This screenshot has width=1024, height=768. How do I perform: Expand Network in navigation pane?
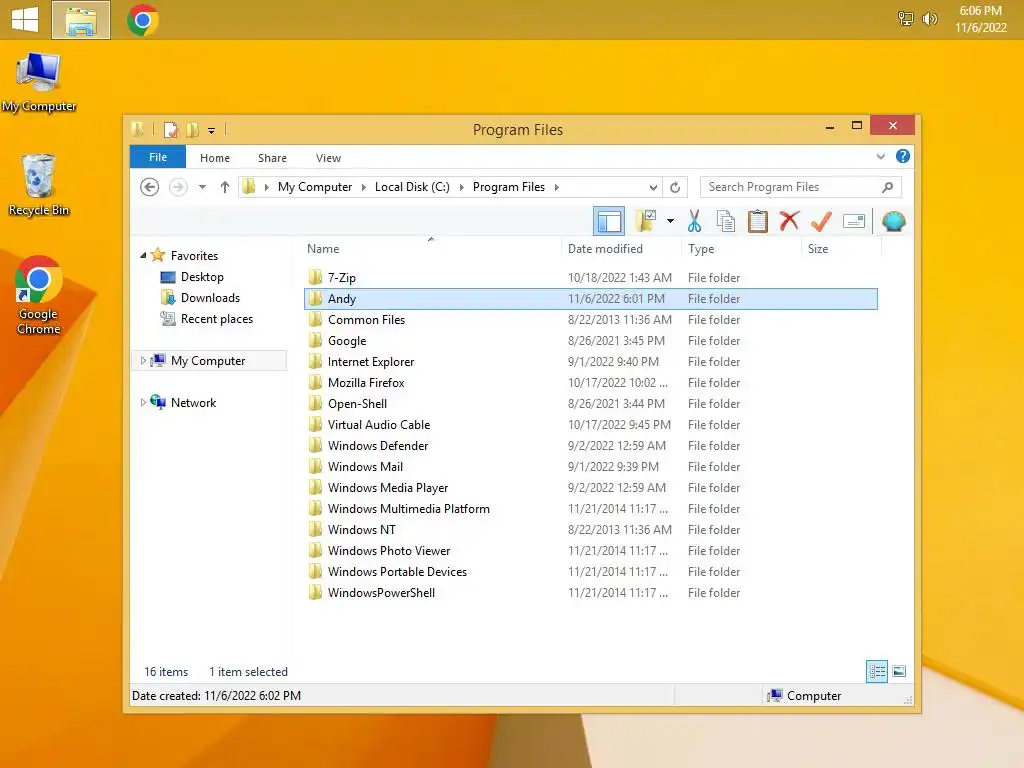pos(143,402)
